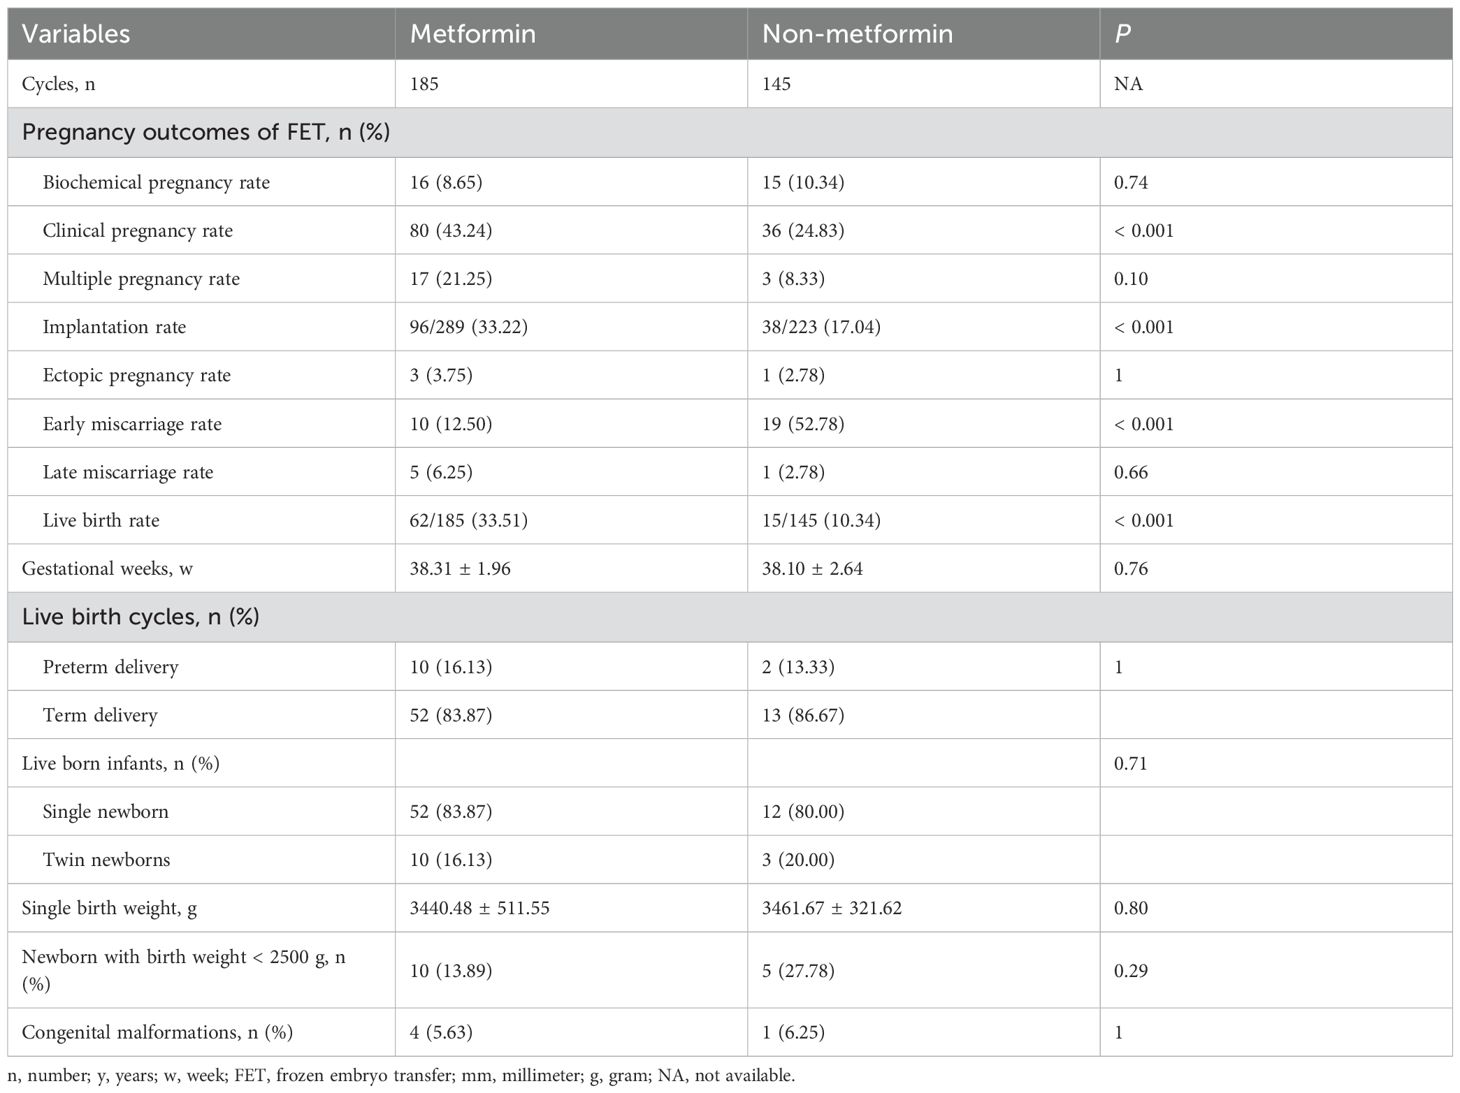
Task: Select the Clinical pregnancy rate row label
Action: pyautogui.click(x=138, y=231)
